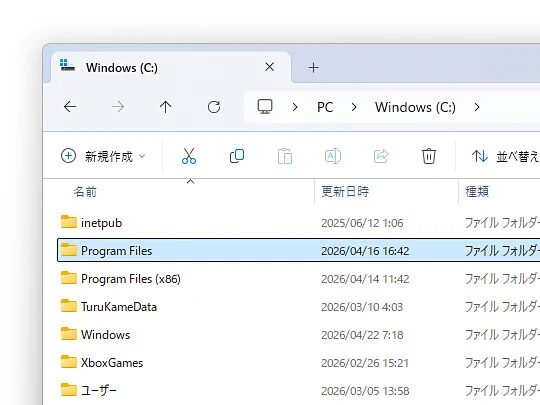This screenshot has width=540, height=405.
Task: Copy the selected item
Action: click(x=237, y=156)
